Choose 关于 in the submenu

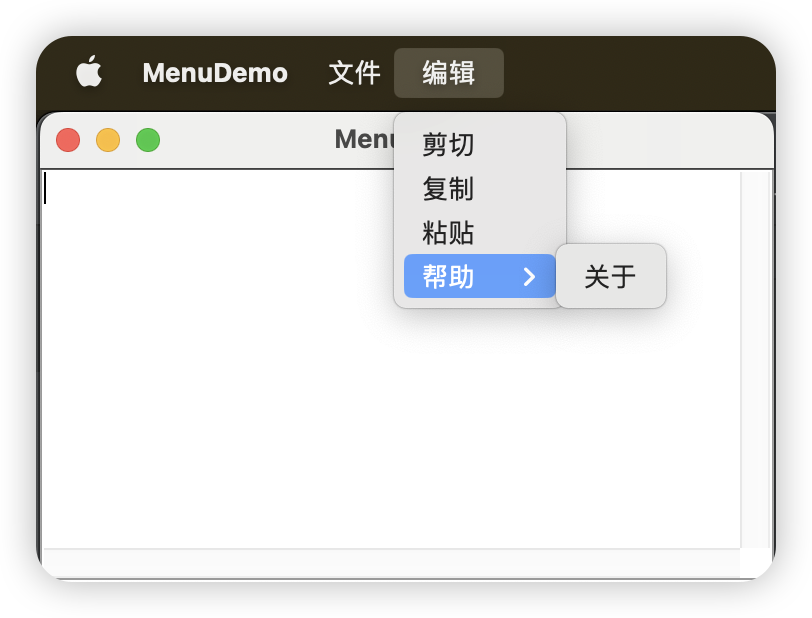click(x=610, y=277)
